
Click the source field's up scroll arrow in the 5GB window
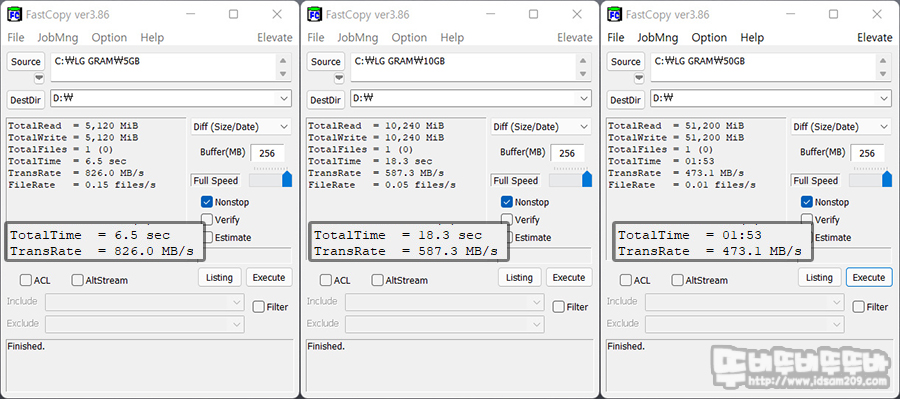click(282, 61)
